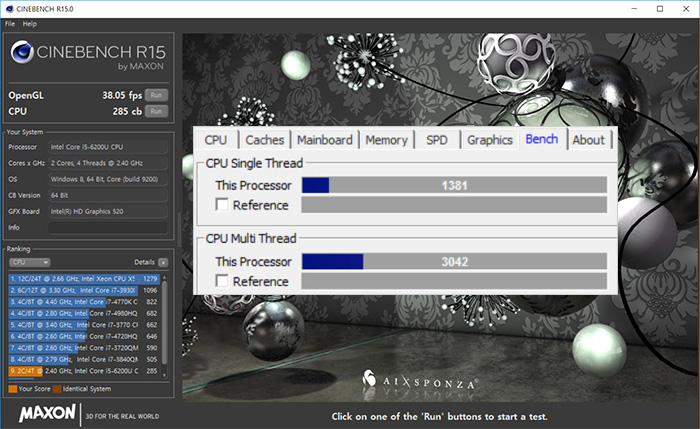Select ranking row 9 i5-6200U 285
700x429 pixels.
(x=84, y=371)
